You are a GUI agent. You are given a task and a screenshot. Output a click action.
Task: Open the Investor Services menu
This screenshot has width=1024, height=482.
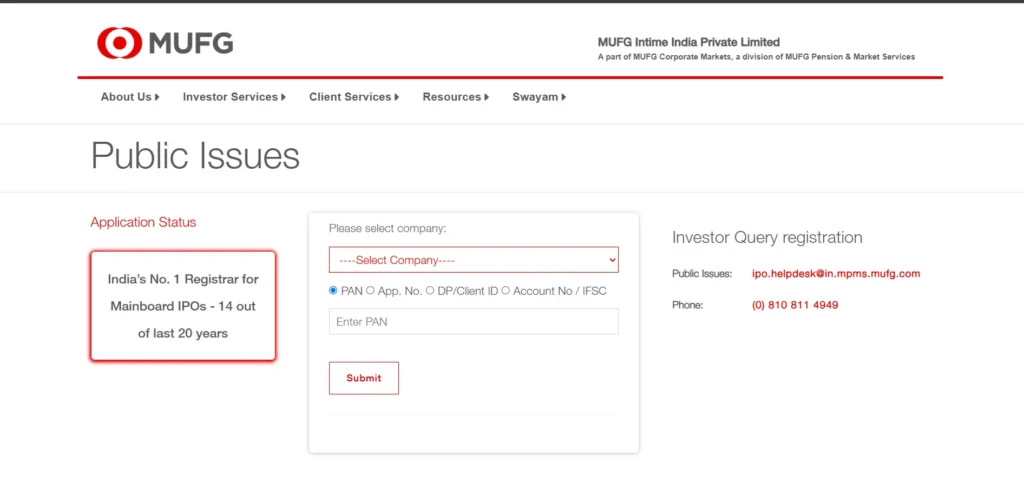click(234, 97)
